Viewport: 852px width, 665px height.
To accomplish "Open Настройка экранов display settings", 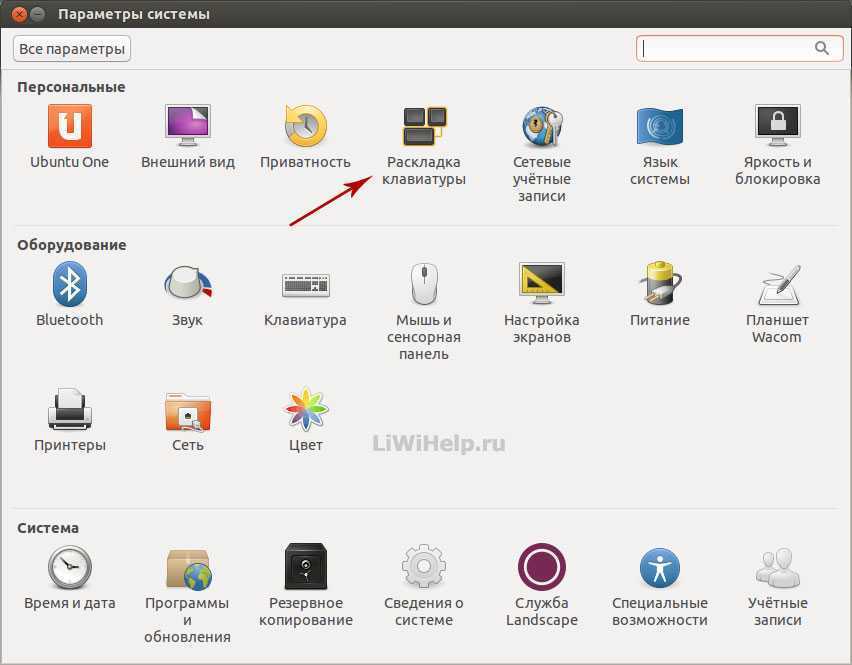I will 541,286.
